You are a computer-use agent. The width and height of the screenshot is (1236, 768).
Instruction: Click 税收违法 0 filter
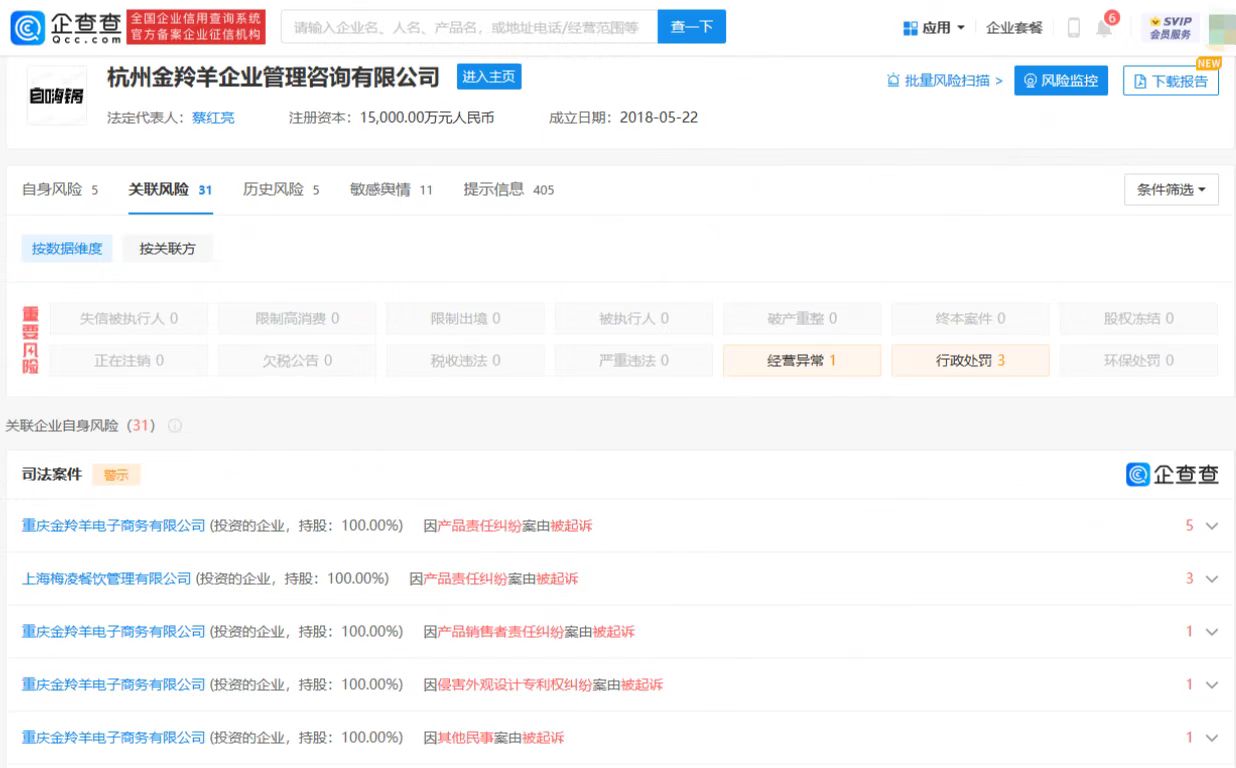tap(465, 360)
